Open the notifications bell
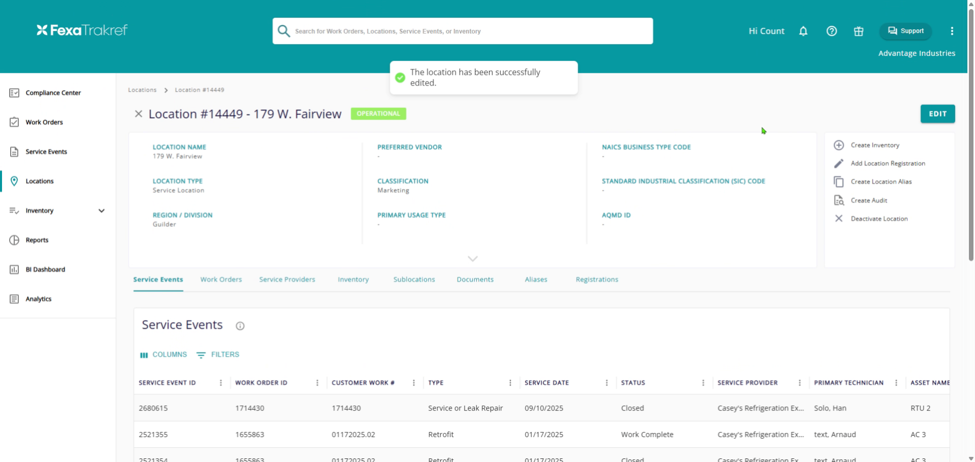Image resolution: width=975 pixels, height=462 pixels. (x=803, y=31)
